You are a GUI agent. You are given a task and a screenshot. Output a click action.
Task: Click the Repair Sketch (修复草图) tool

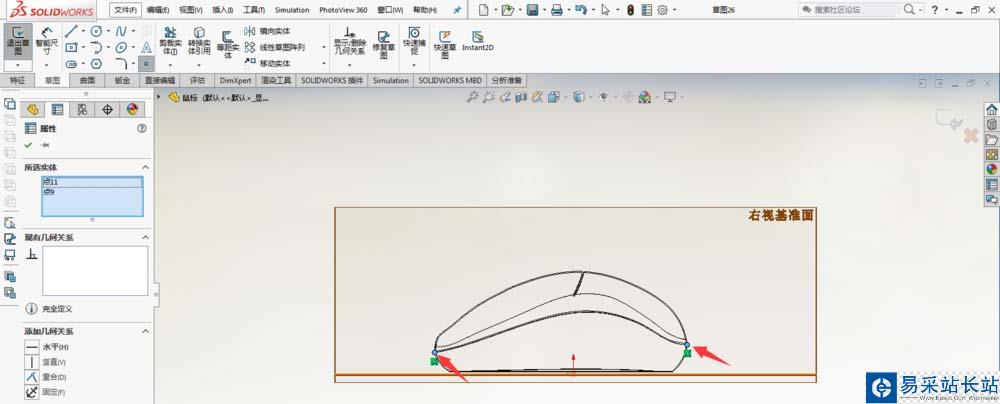(383, 45)
